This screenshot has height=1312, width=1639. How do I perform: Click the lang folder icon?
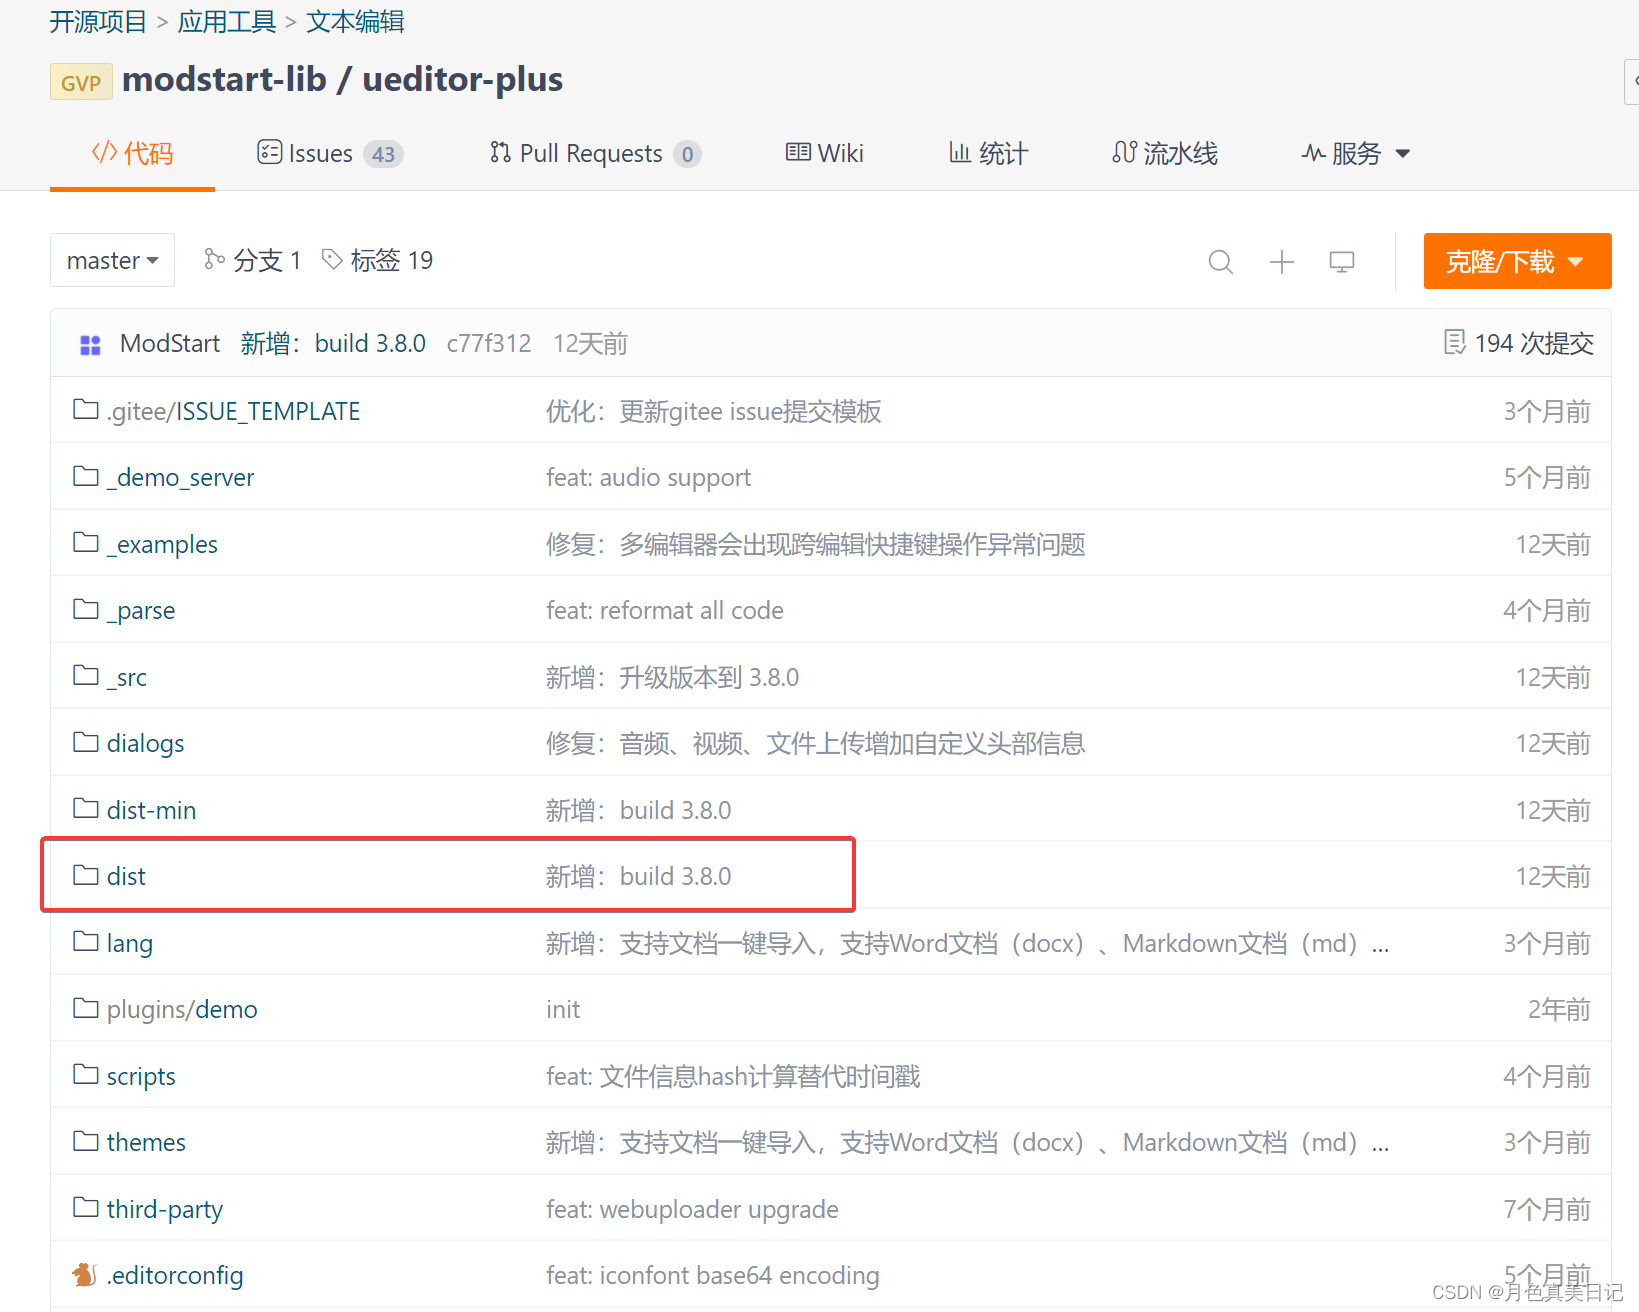[86, 941]
